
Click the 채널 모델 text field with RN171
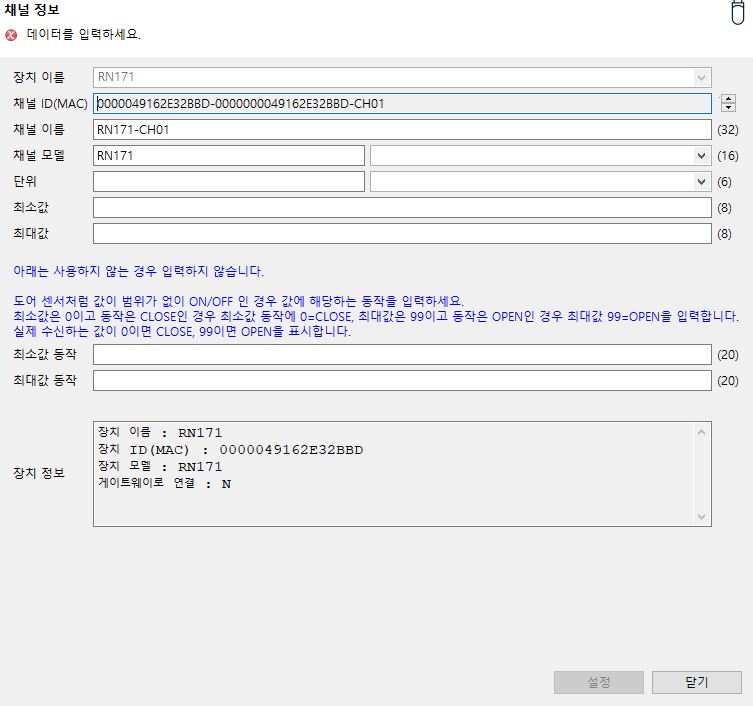(229, 156)
